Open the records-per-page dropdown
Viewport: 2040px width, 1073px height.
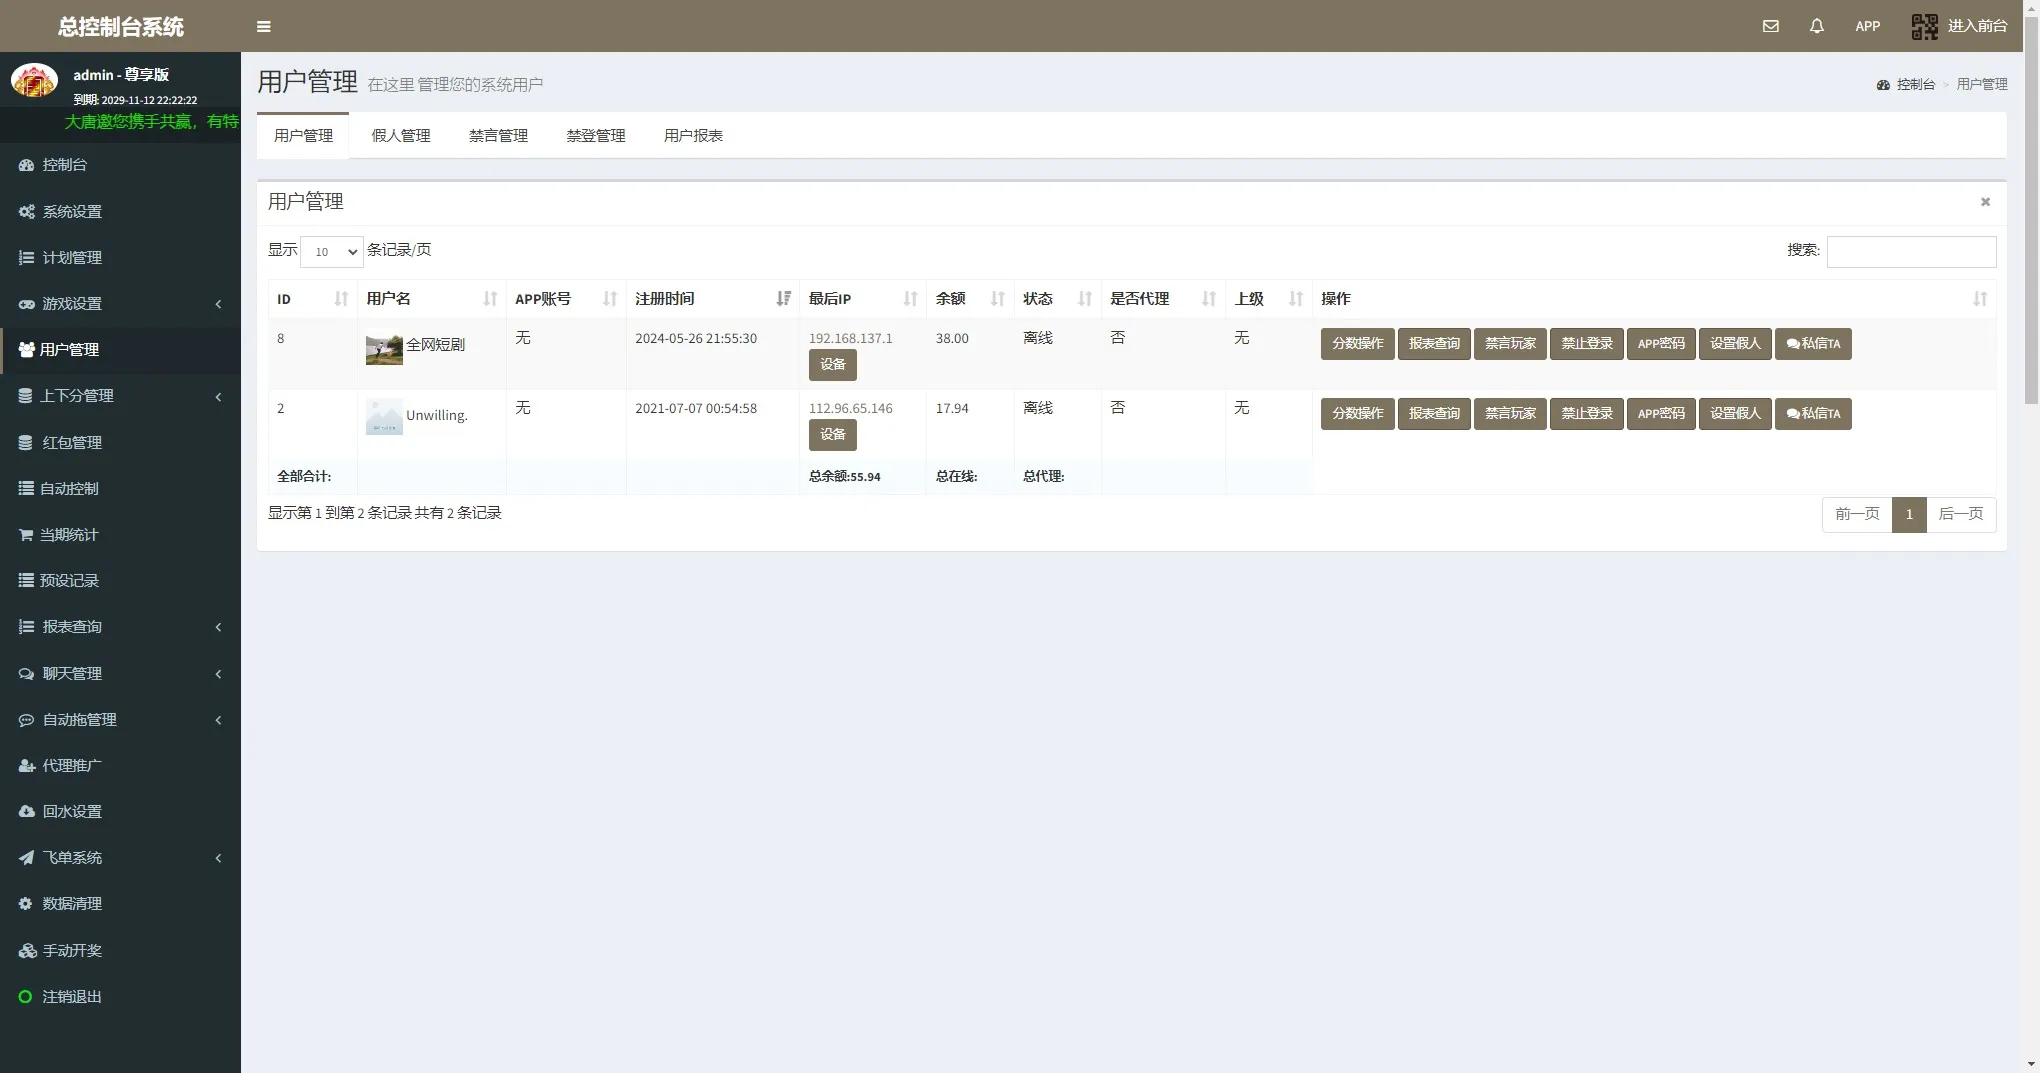[331, 252]
